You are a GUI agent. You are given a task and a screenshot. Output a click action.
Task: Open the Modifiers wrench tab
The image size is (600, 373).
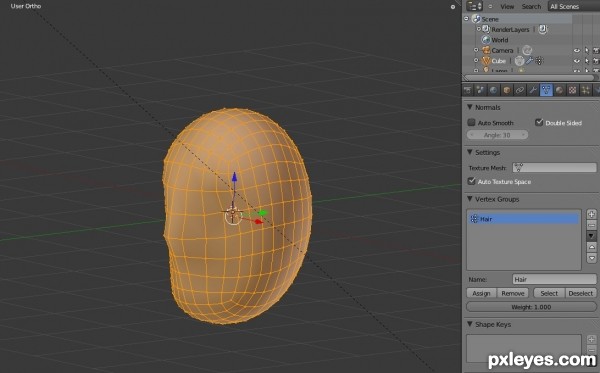click(x=533, y=90)
